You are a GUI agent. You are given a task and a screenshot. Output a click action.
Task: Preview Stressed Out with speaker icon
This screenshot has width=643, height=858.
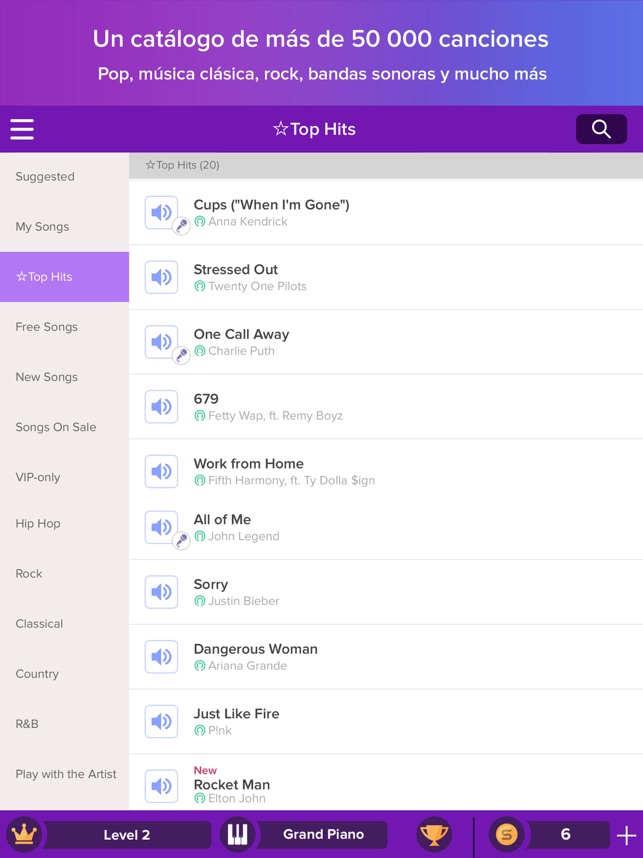tap(161, 277)
